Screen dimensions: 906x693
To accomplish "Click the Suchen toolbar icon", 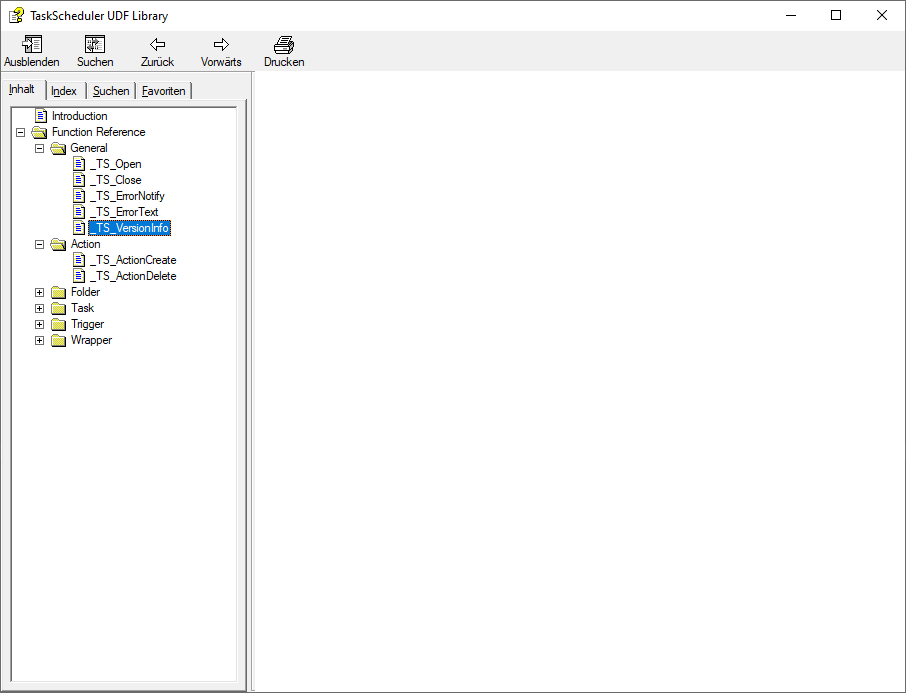I will tap(95, 45).
